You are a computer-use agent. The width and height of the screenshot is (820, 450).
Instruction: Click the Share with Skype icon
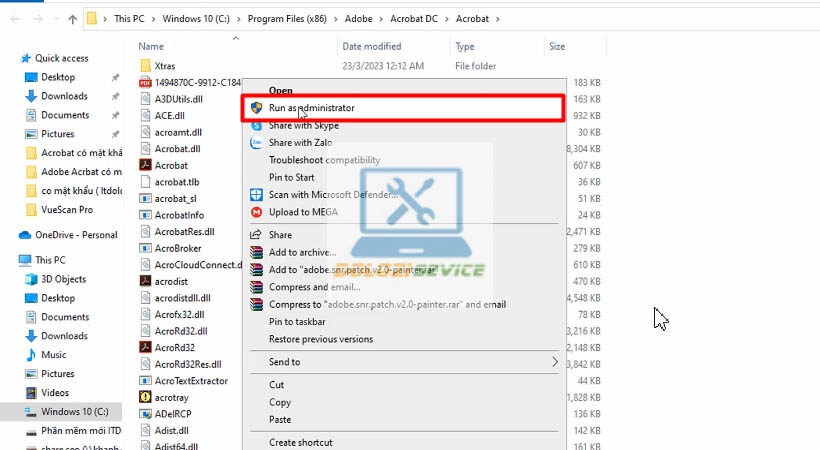point(256,126)
